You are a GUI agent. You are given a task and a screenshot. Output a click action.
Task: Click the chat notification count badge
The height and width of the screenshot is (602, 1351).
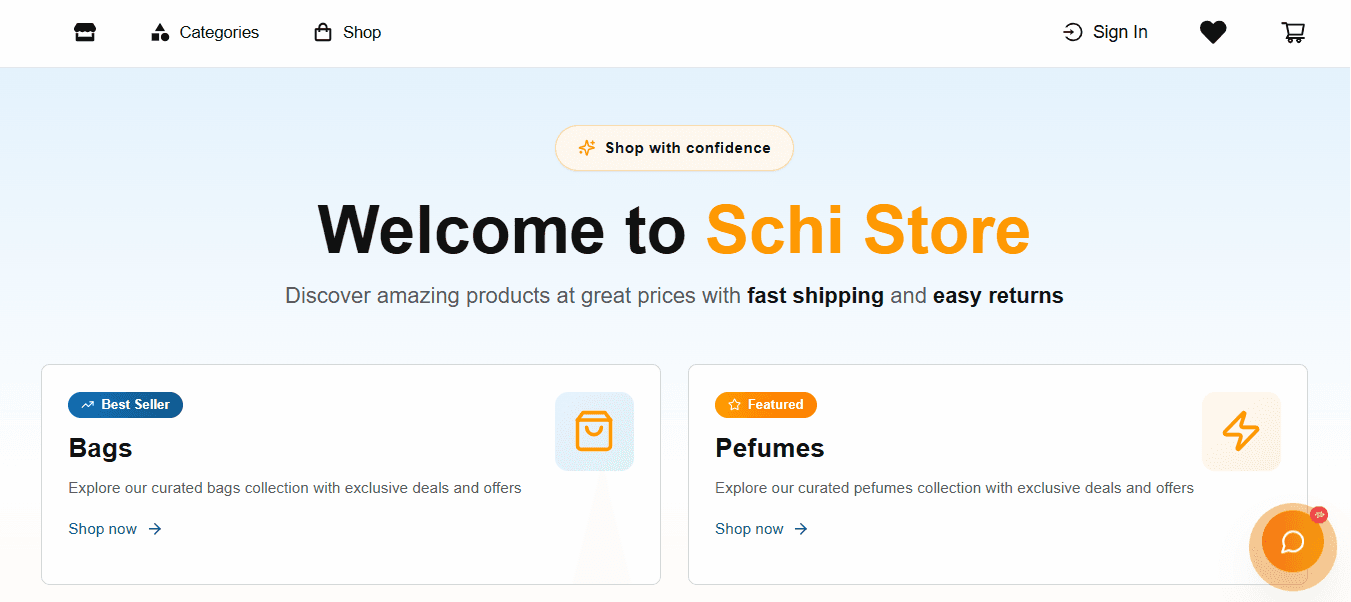click(1319, 514)
